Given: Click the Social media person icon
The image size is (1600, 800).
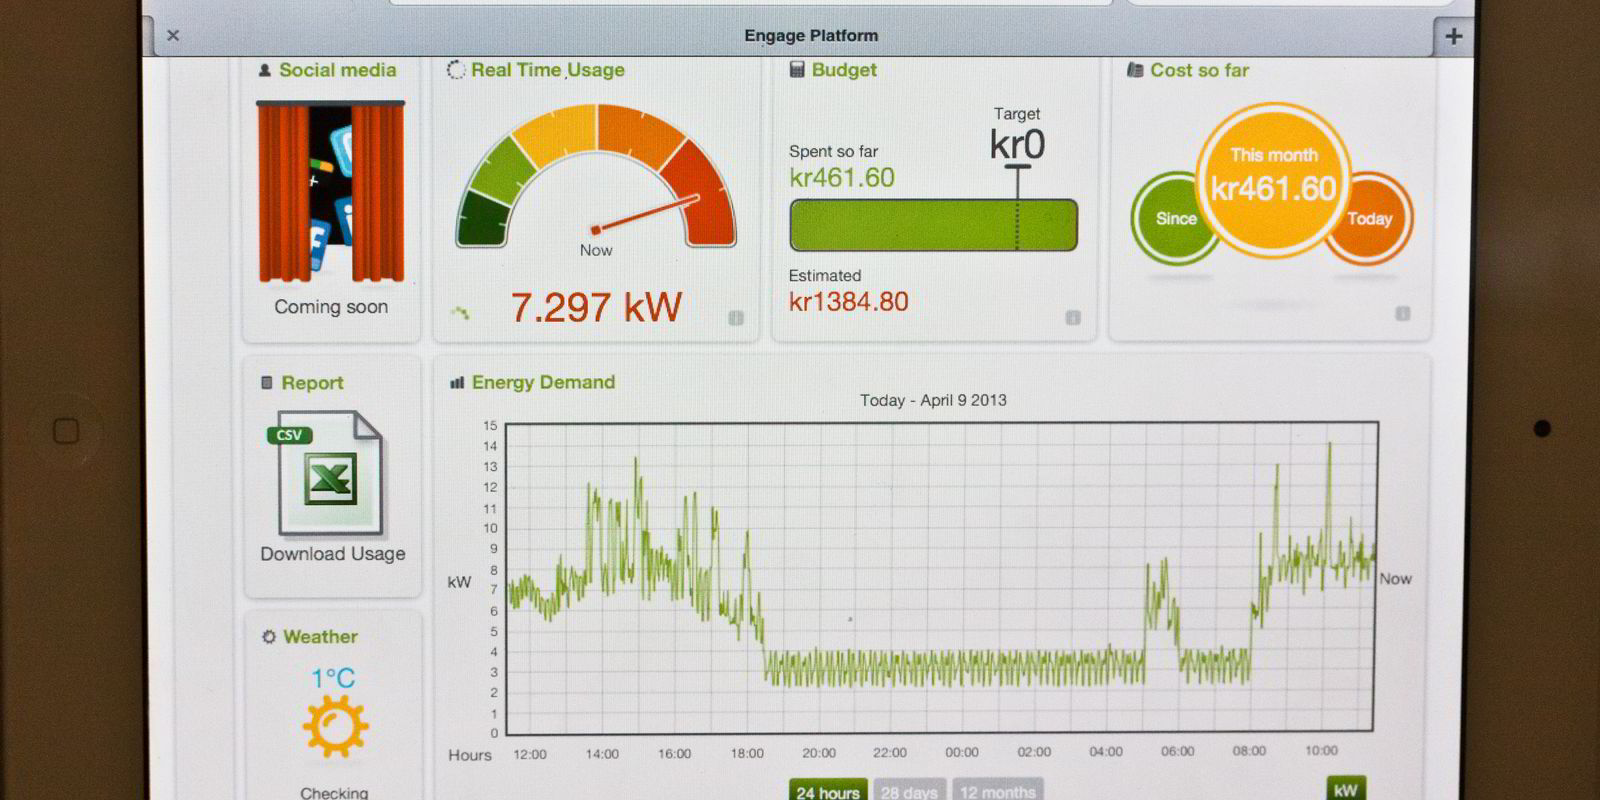Looking at the screenshot, I should tap(265, 70).
